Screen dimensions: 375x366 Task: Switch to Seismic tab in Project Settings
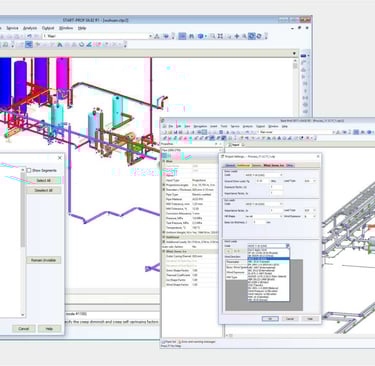[x=256, y=165]
